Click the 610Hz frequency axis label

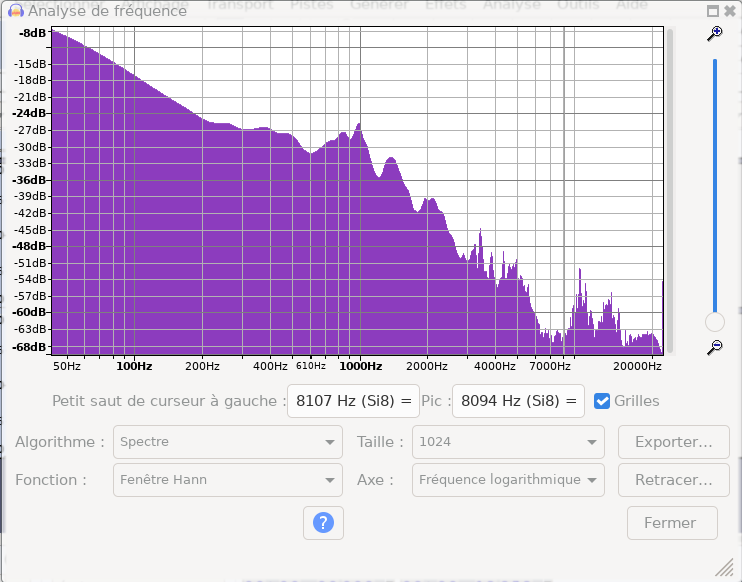(x=311, y=366)
